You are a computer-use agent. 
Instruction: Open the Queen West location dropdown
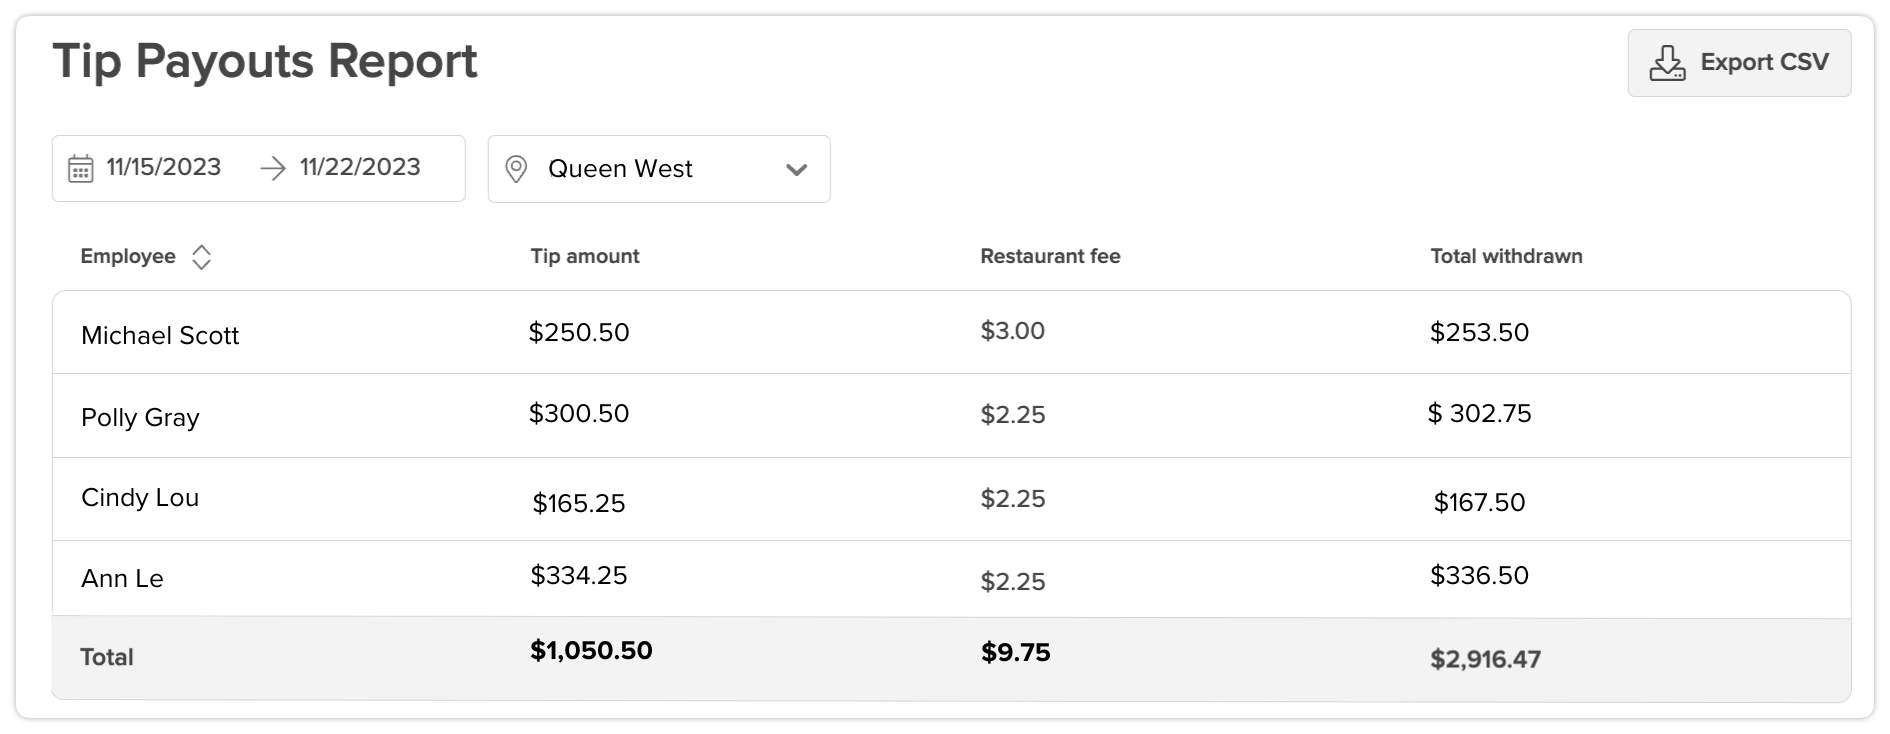(659, 169)
